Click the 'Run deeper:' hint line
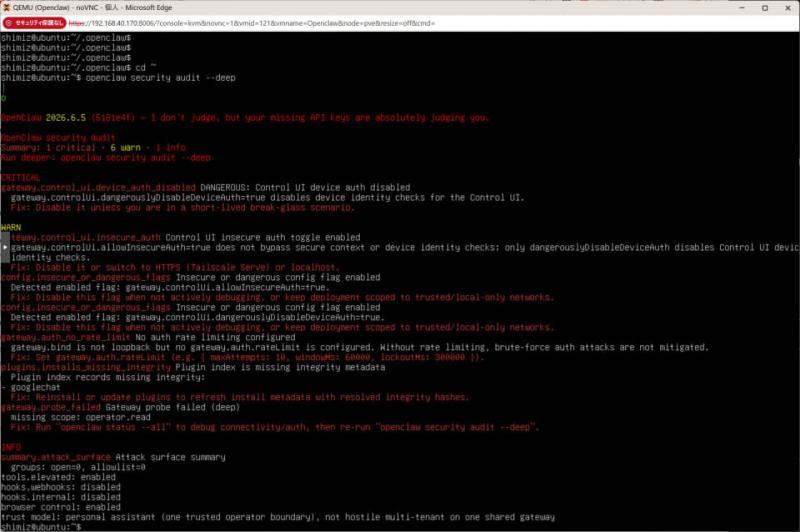Image resolution: width=800 pixels, height=532 pixels. pos(106,158)
